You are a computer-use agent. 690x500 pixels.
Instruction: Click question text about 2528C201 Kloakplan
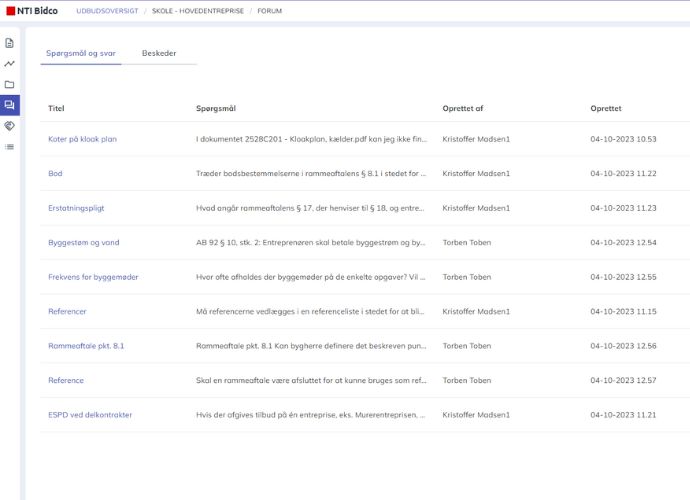[x=312, y=139]
